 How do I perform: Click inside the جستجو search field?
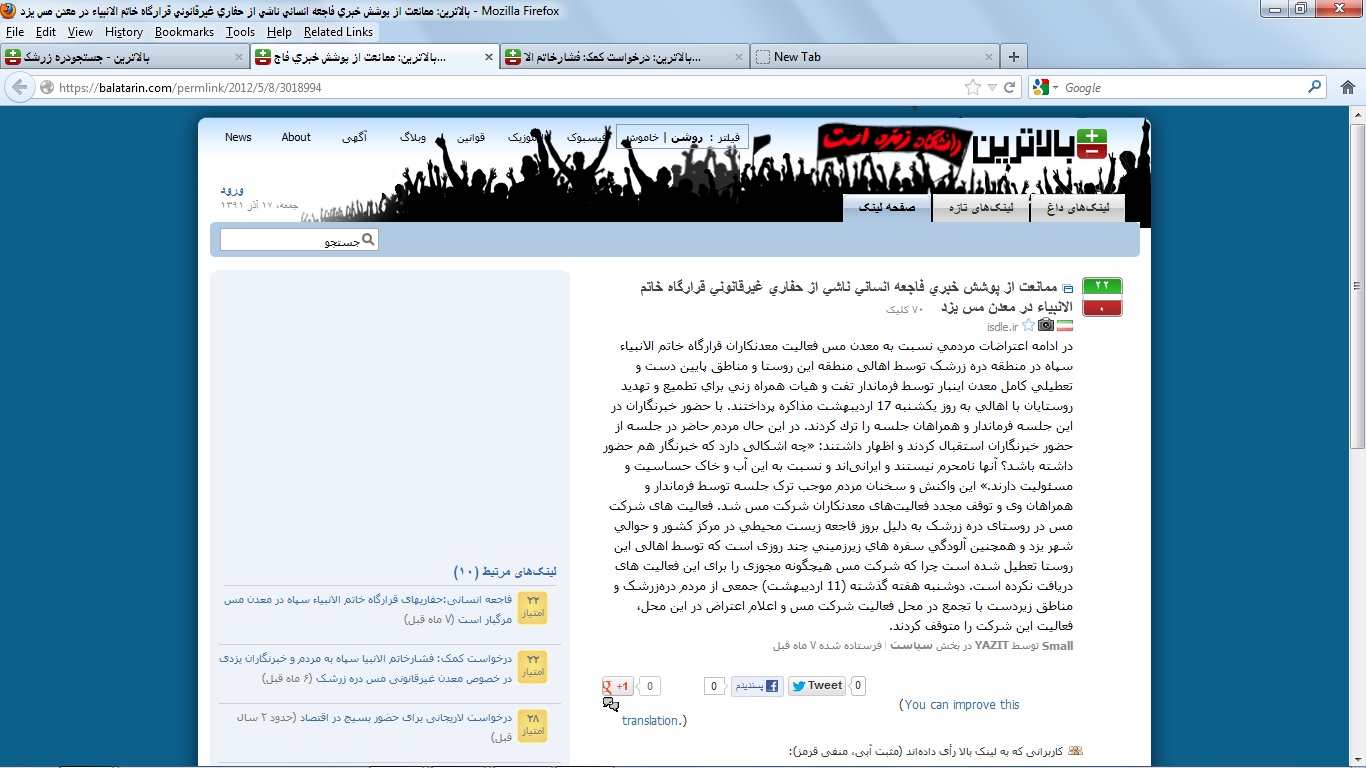(x=290, y=239)
